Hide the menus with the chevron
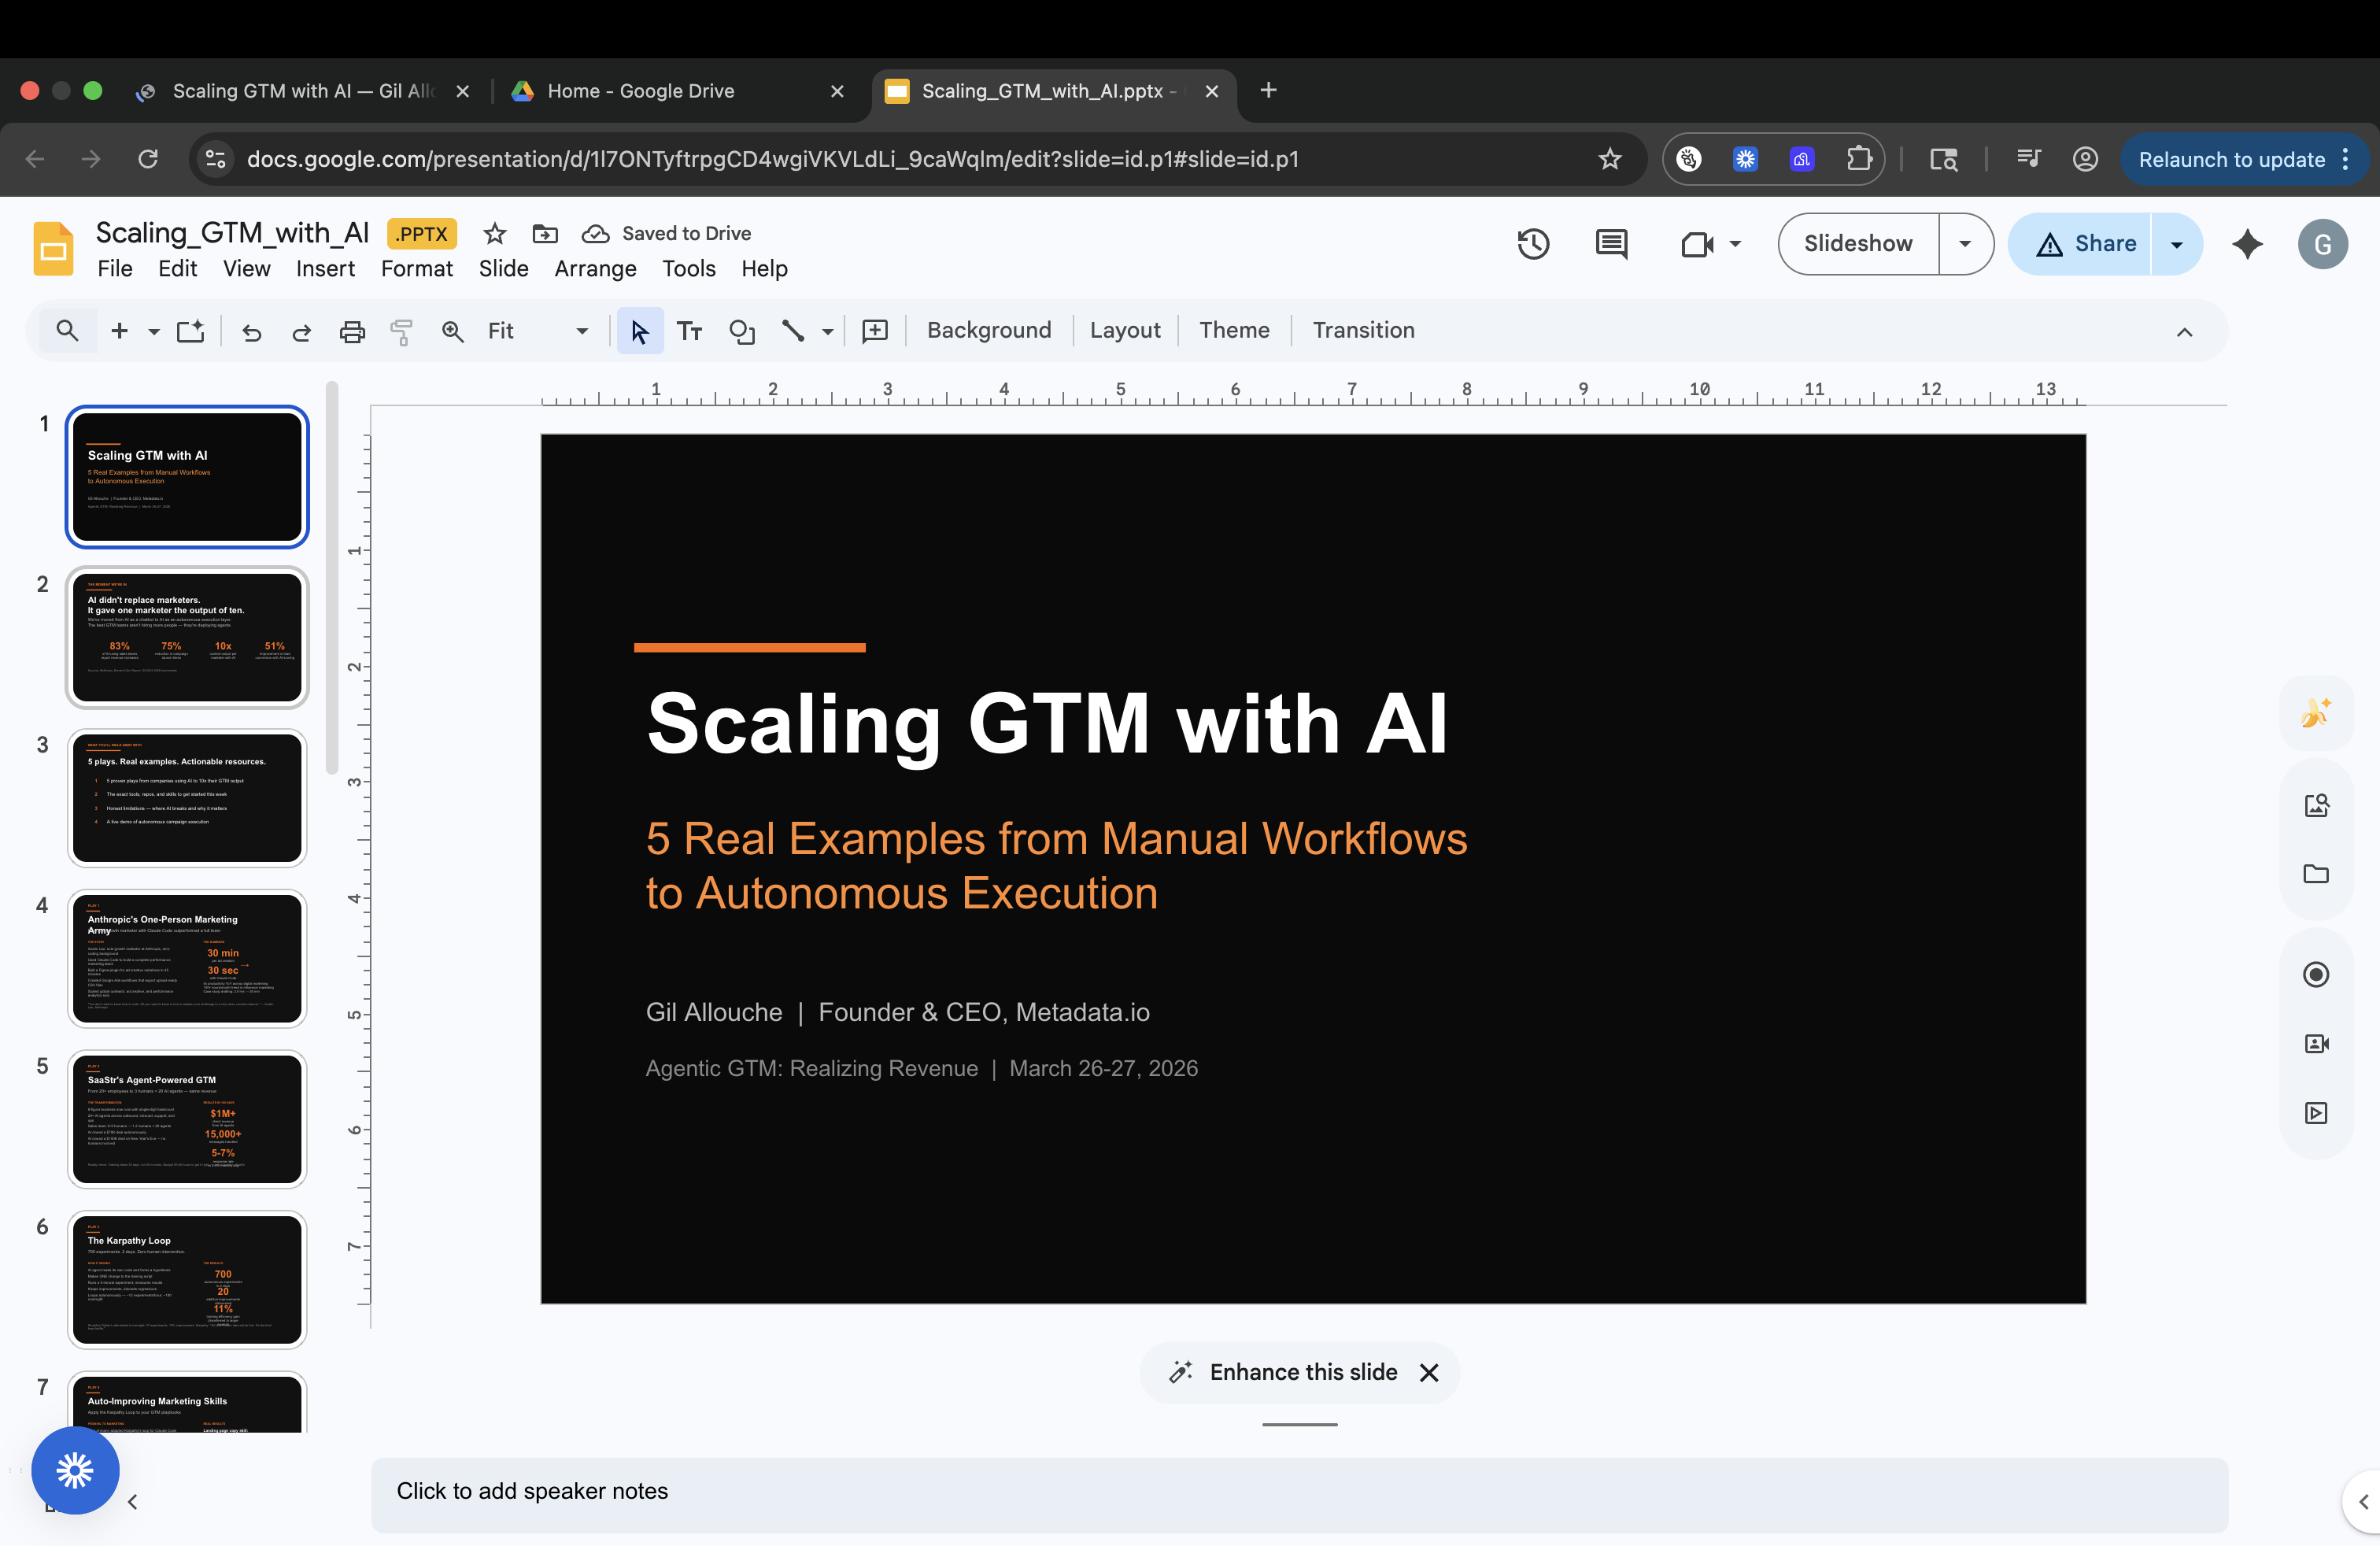Viewport: 2380px width, 1546px height. click(x=2185, y=332)
